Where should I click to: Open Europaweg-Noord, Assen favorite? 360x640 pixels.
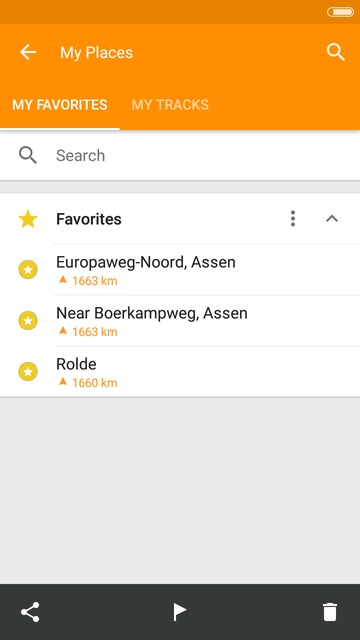180,270
